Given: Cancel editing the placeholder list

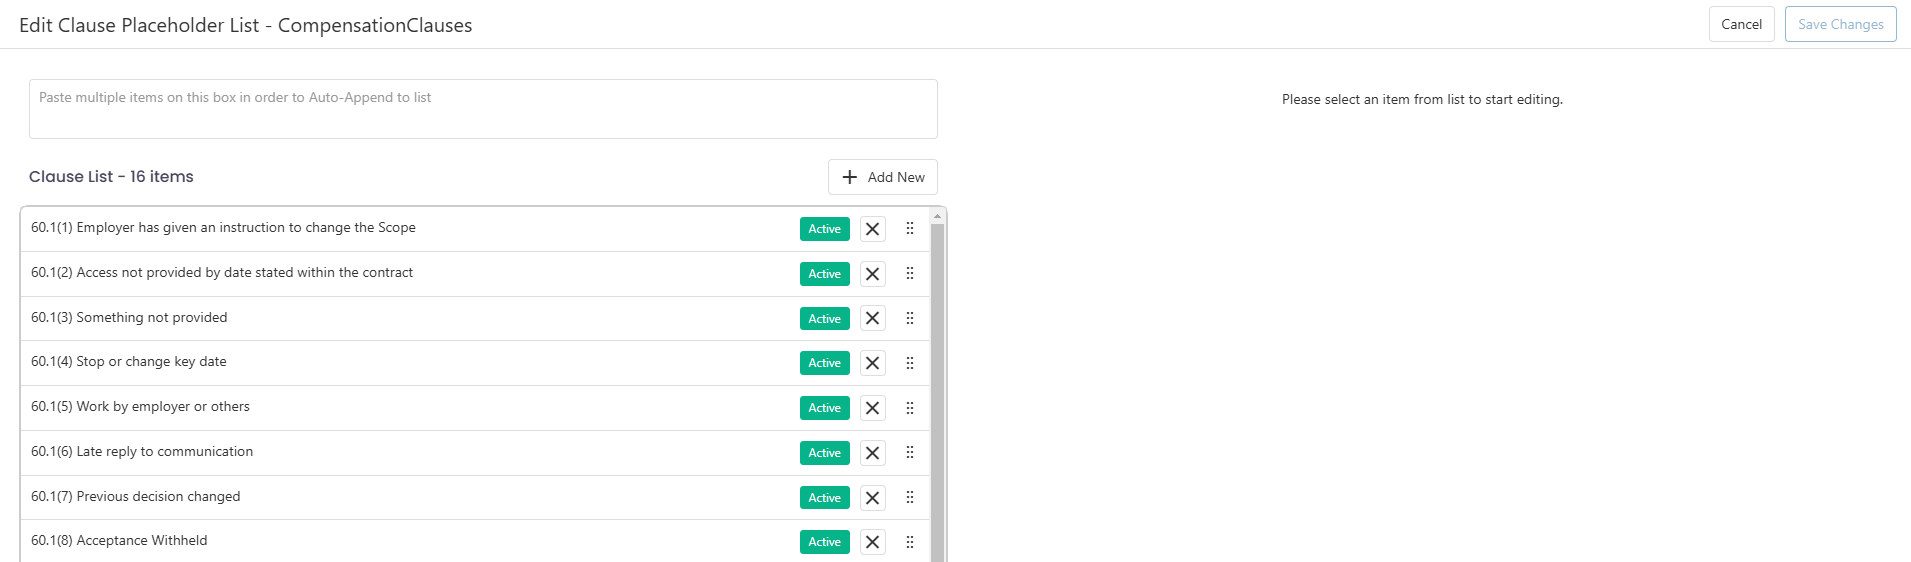Looking at the screenshot, I should pyautogui.click(x=1741, y=24).
